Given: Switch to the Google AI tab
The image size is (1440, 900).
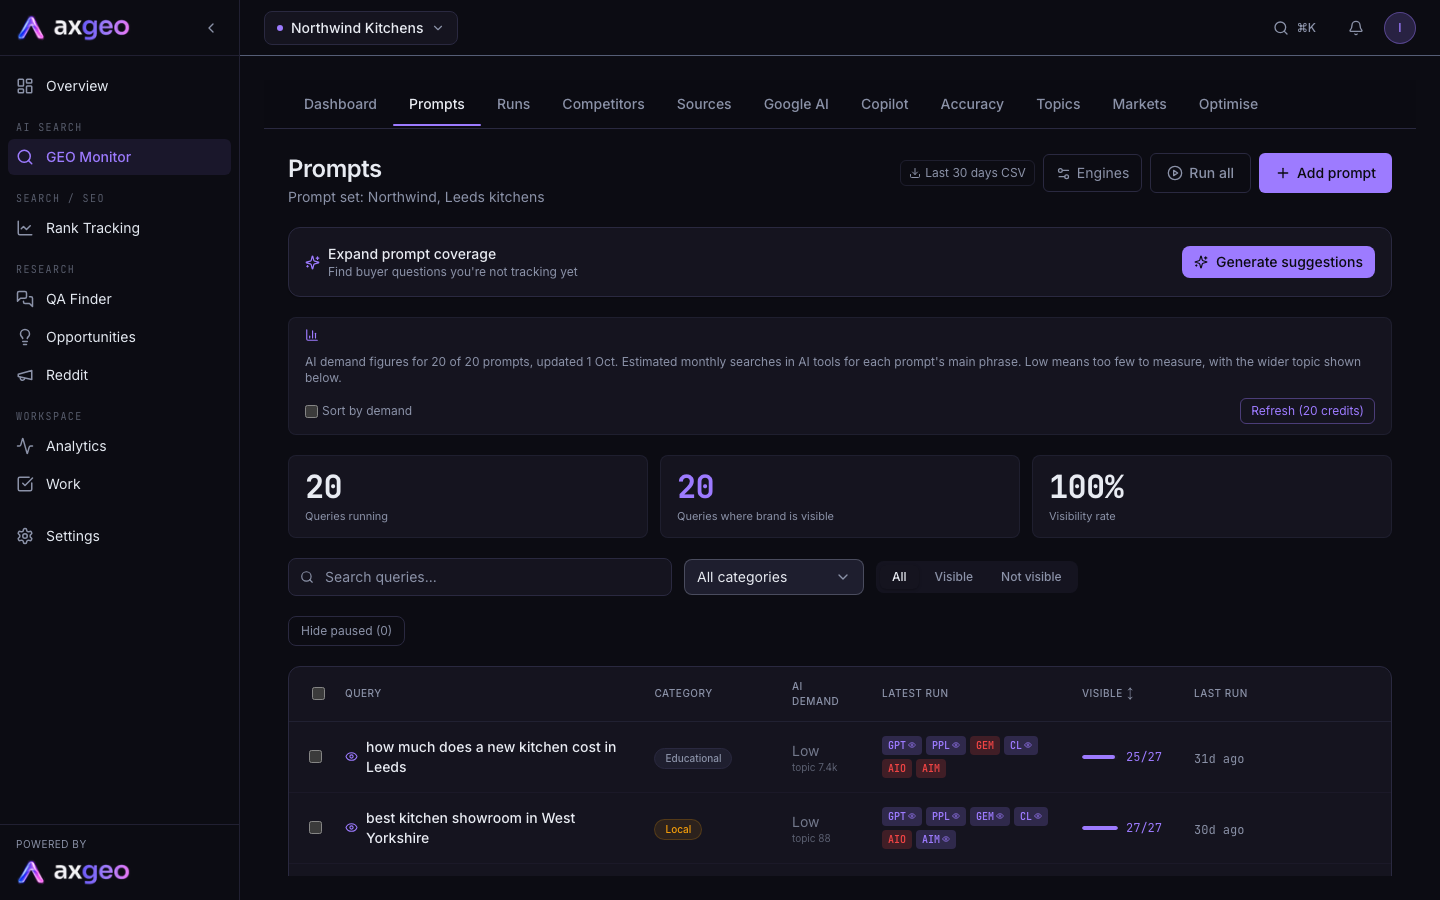Looking at the screenshot, I should coord(796,104).
